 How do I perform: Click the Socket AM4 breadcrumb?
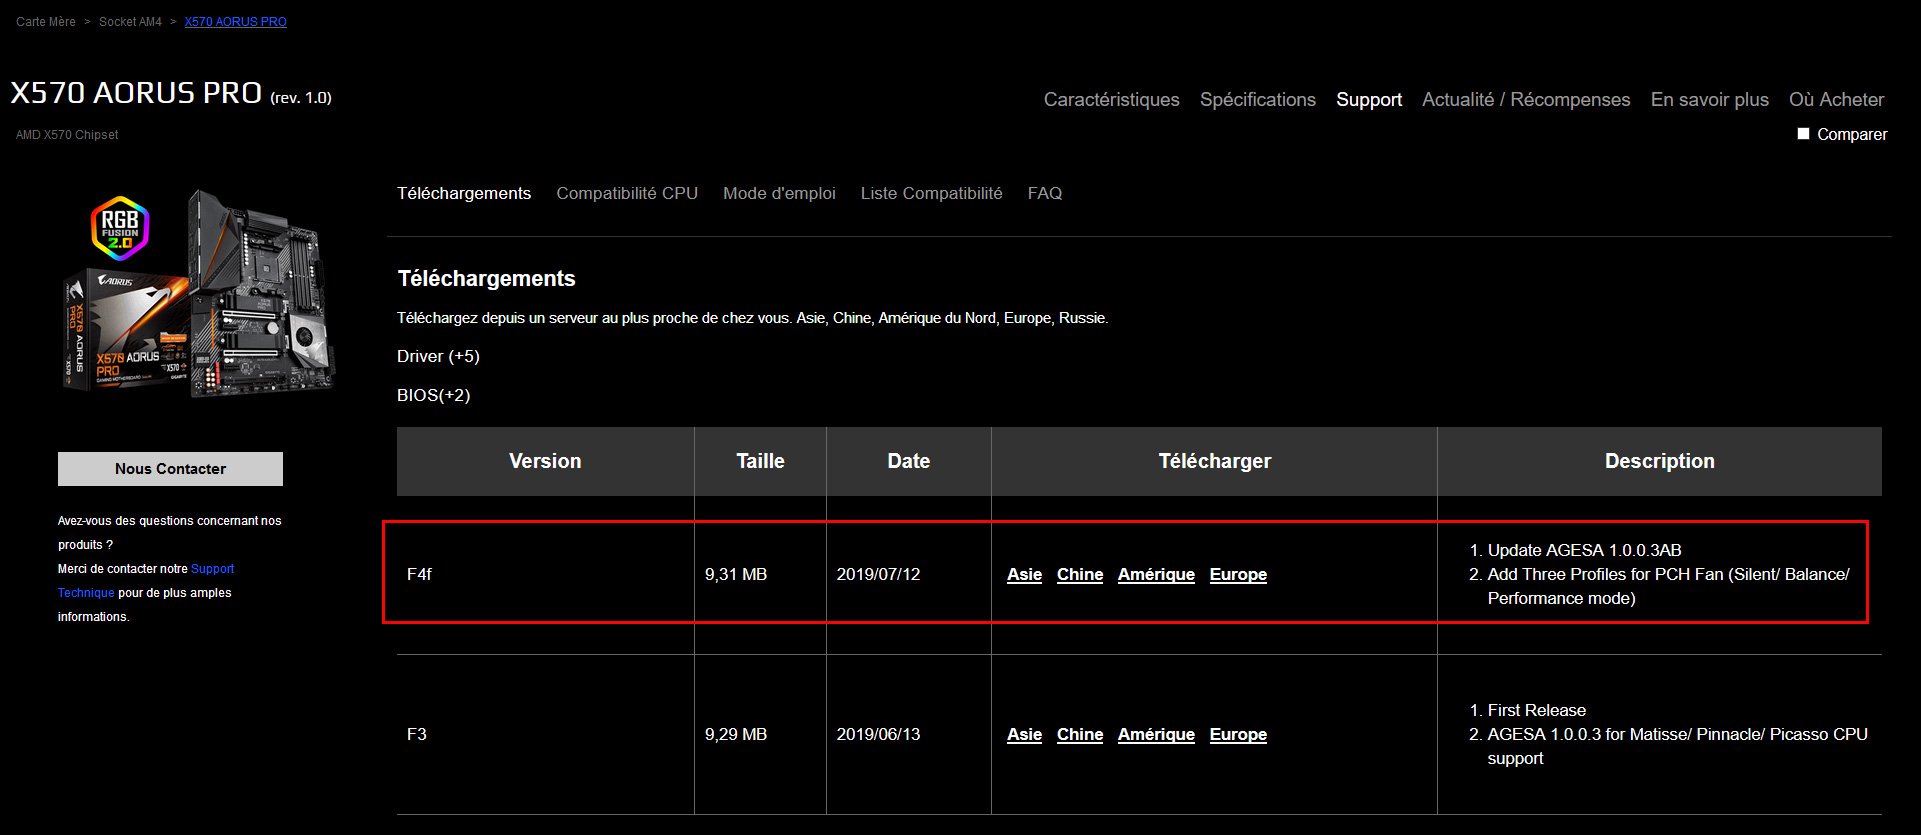[x=130, y=22]
